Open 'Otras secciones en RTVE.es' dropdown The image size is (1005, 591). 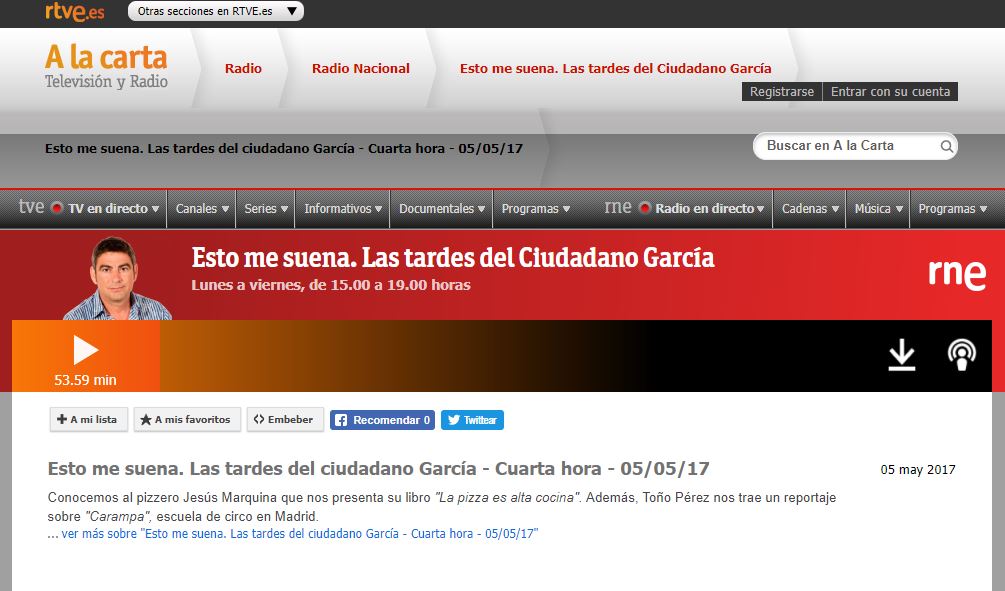(215, 11)
